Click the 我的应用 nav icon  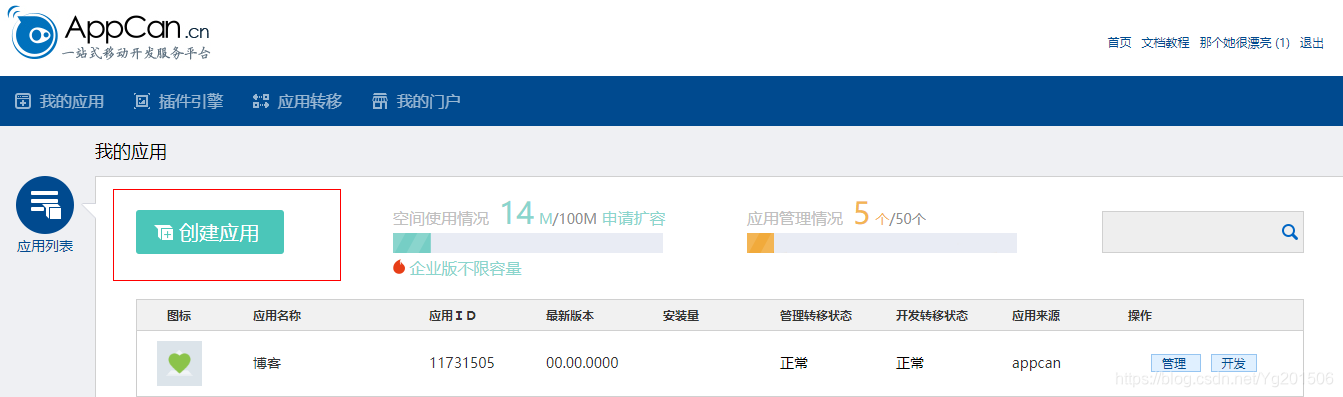click(23, 101)
